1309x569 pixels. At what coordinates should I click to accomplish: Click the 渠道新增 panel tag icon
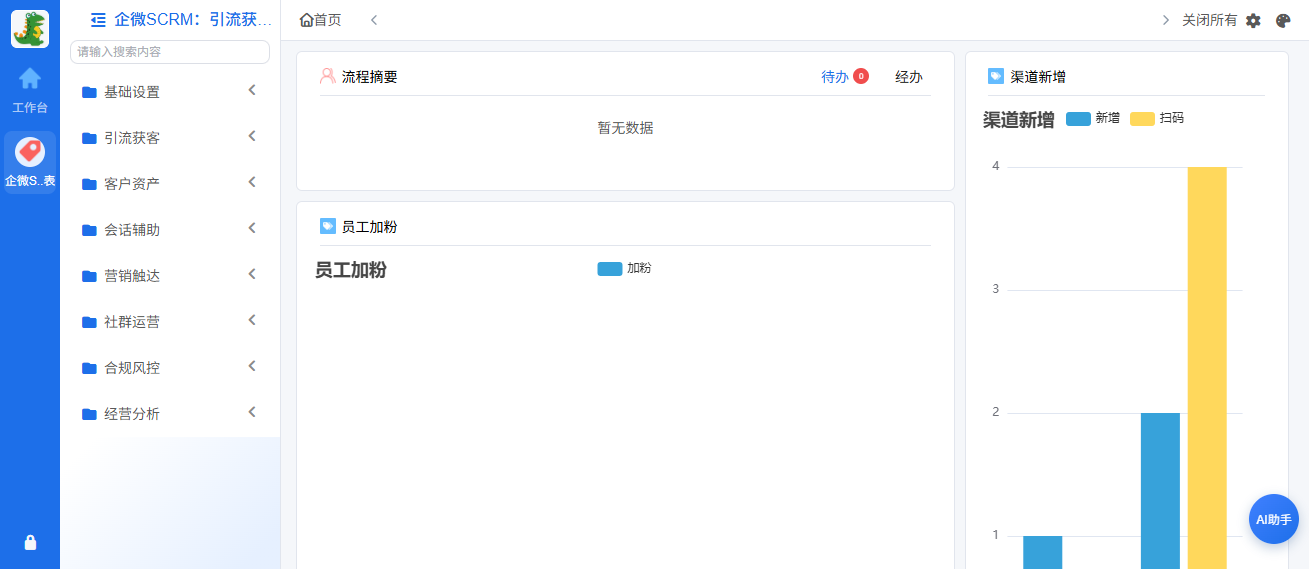(x=996, y=76)
